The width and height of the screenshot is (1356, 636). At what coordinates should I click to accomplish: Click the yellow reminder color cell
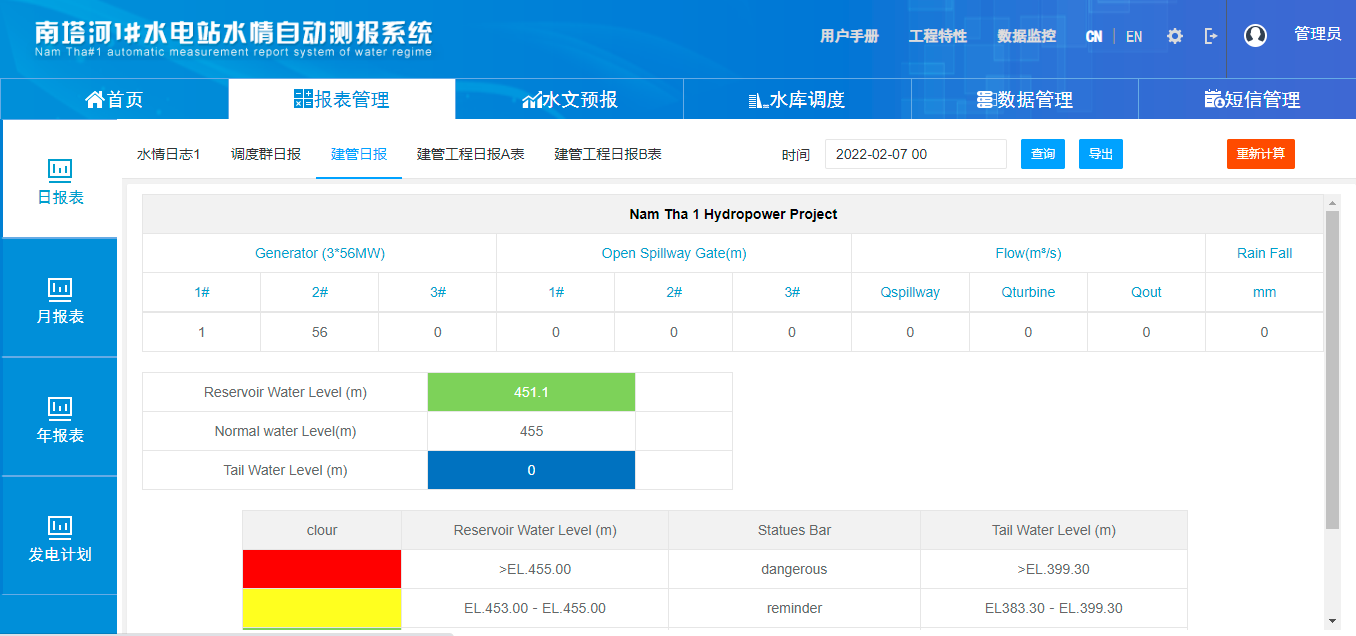tap(322, 608)
